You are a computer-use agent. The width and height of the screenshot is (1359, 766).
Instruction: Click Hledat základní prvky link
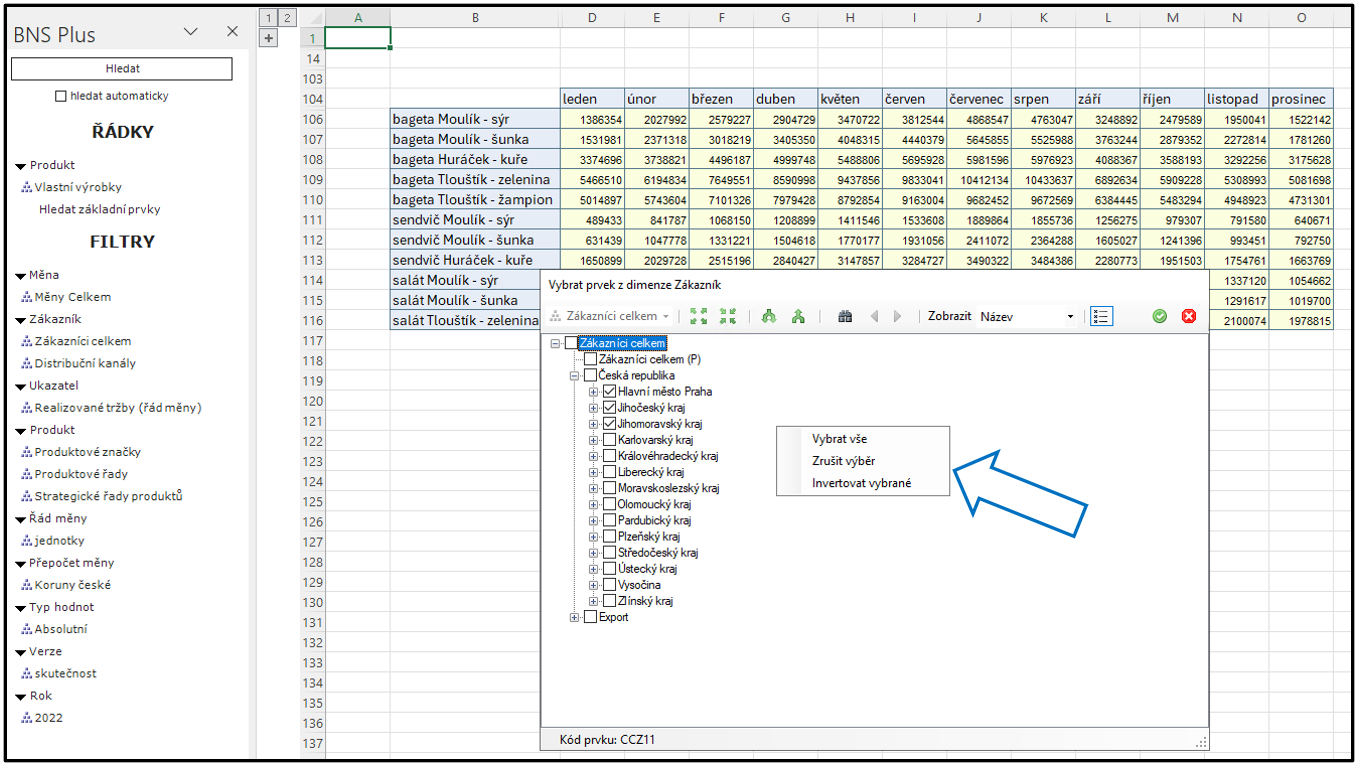point(99,209)
